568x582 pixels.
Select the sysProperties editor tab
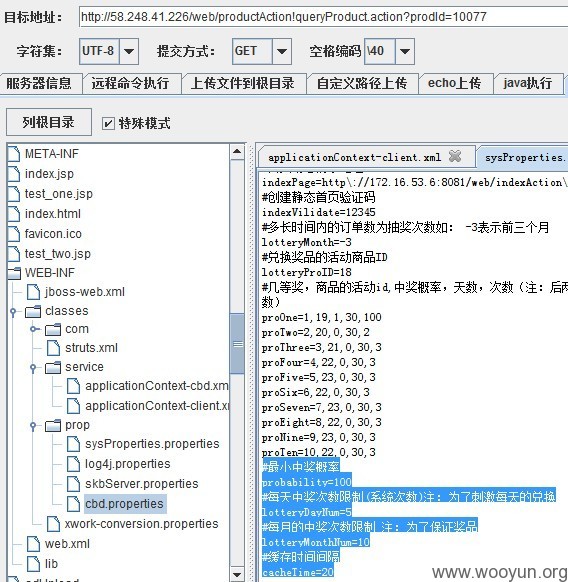click(523, 157)
